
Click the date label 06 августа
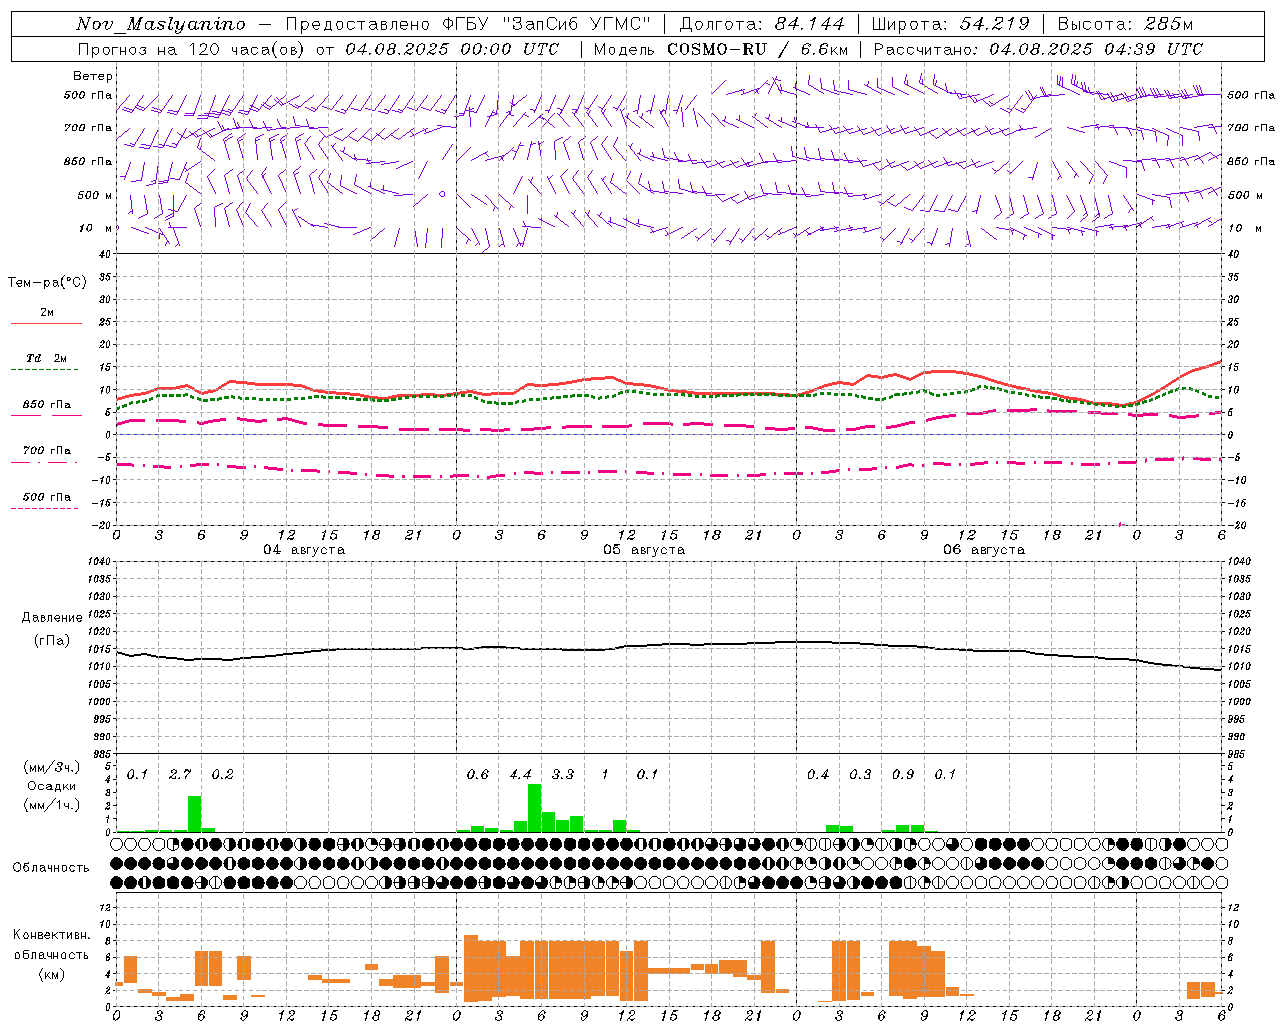pyautogui.click(x=984, y=550)
